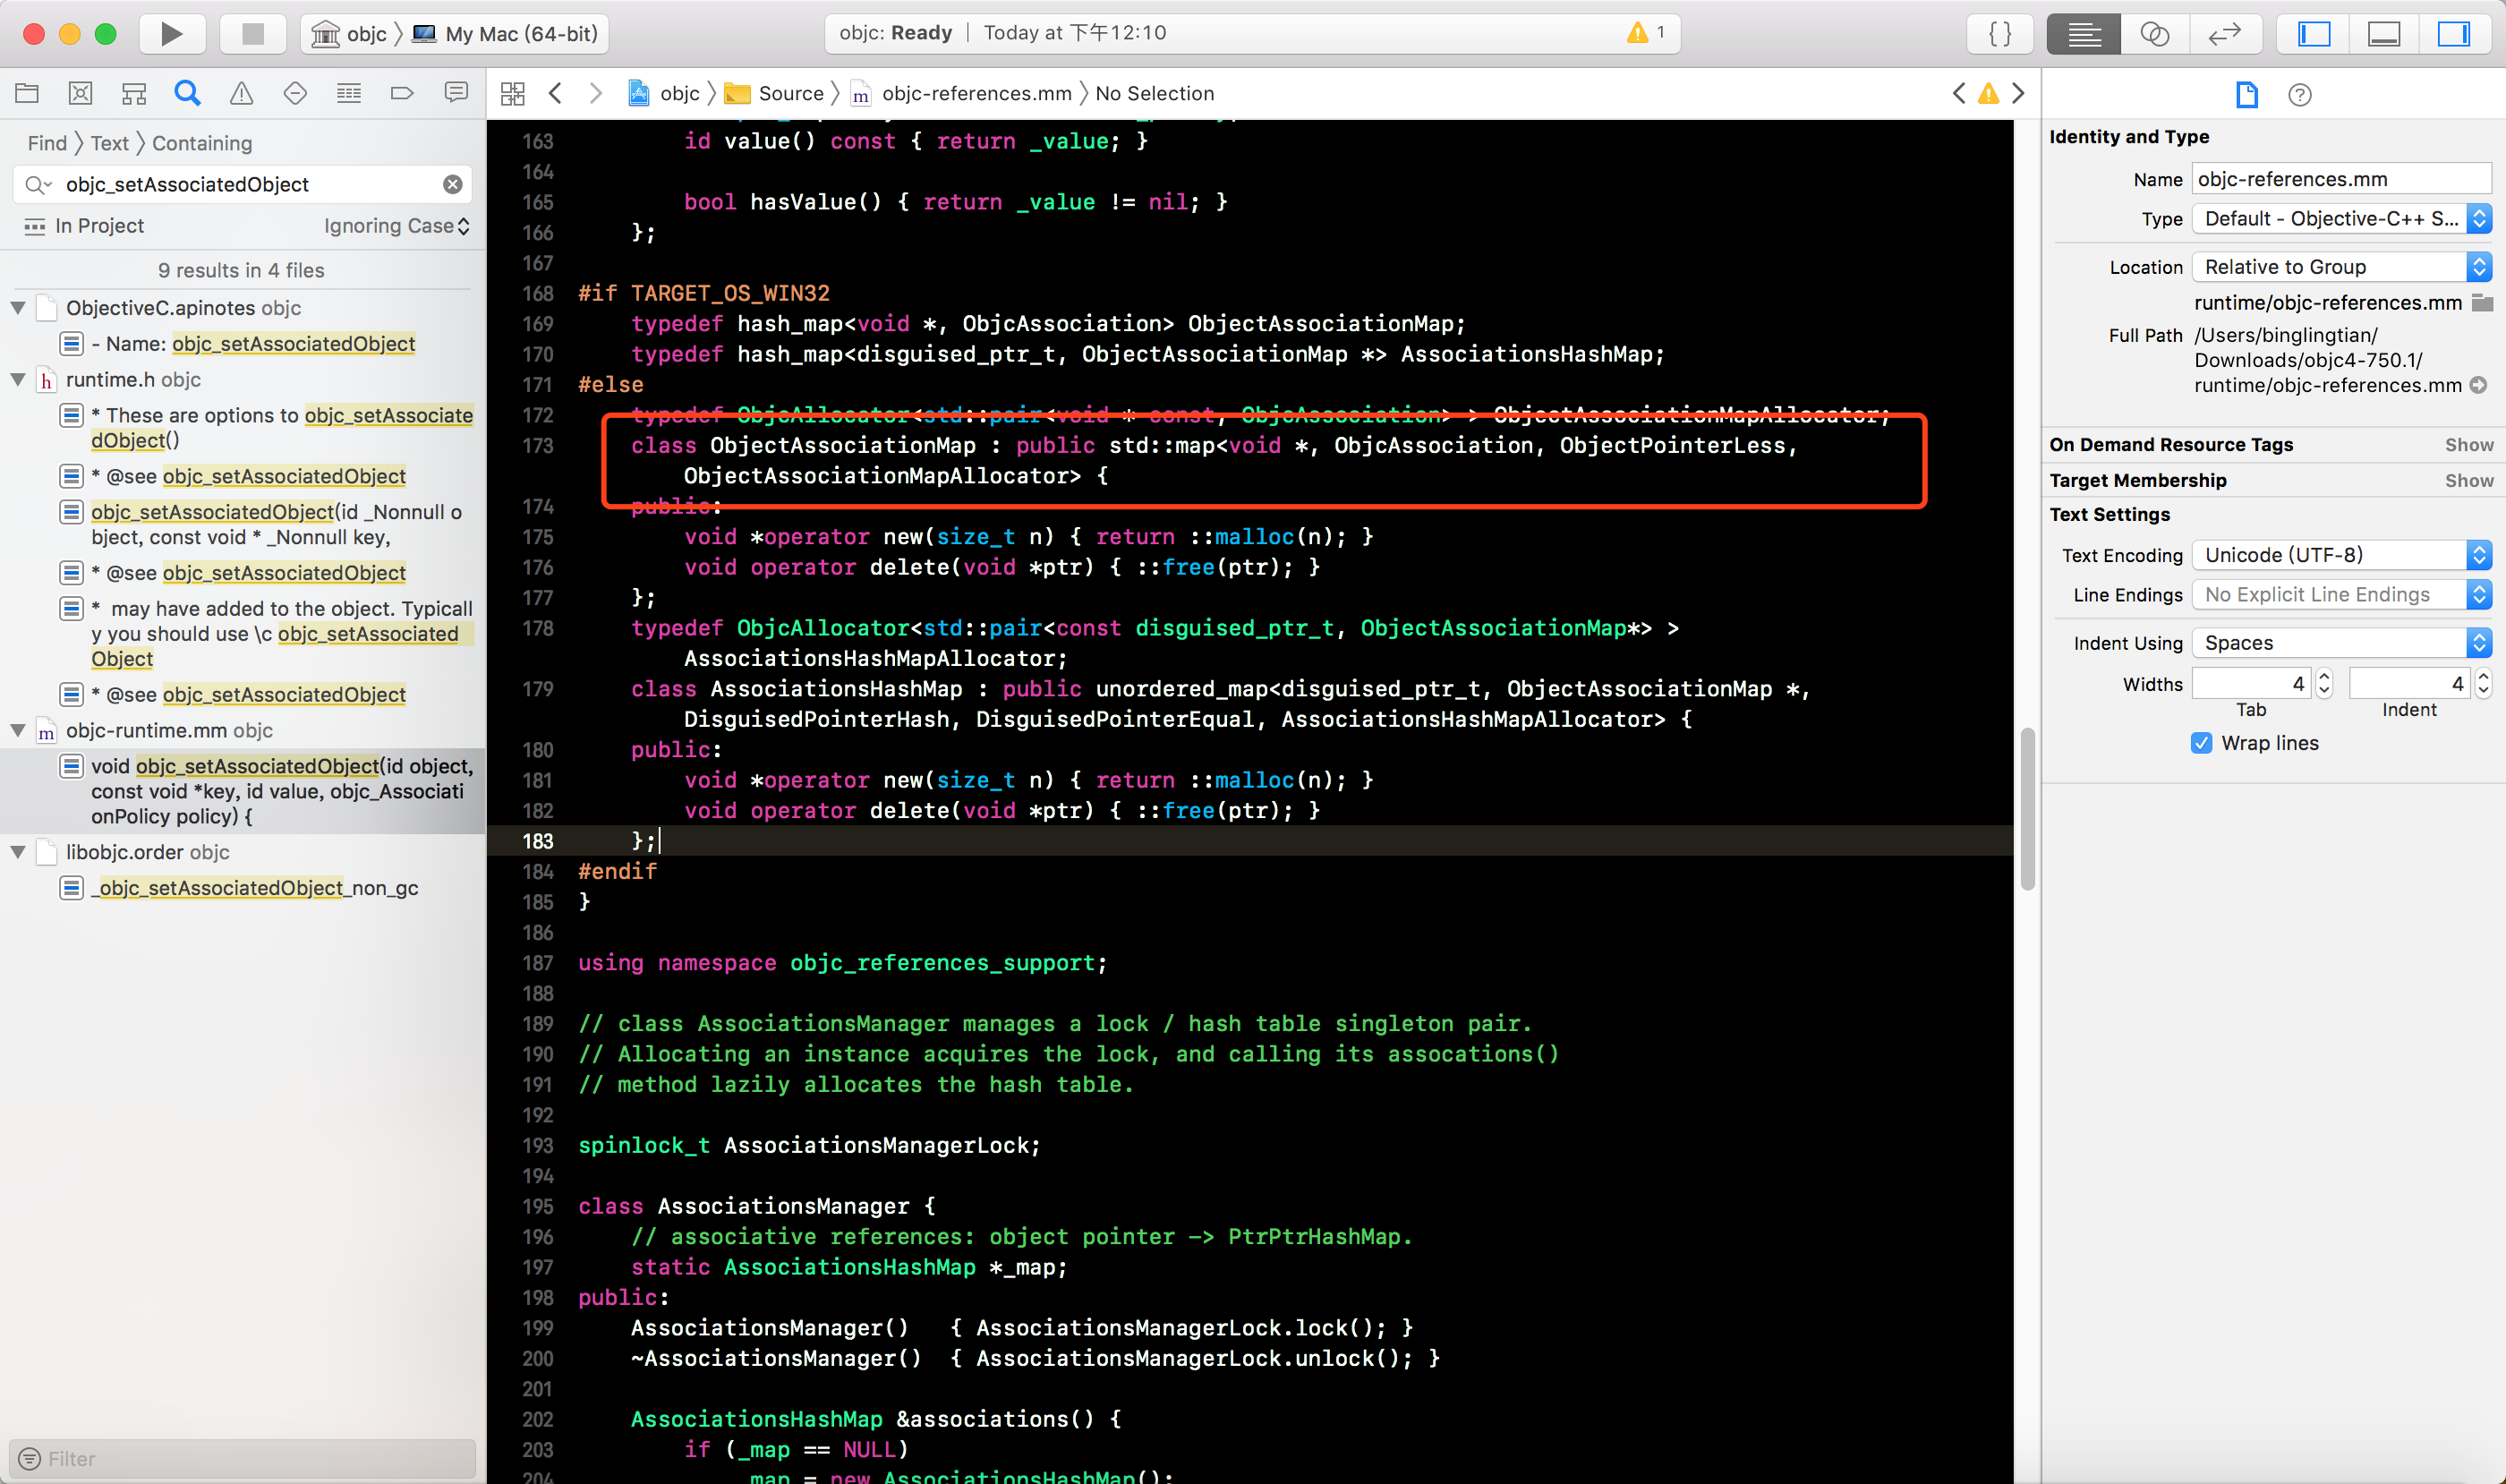Image resolution: width=2506 pixels, height=1484 pixels.
Task: Click Show next to Target Membership
Action: click(2468, 481)
